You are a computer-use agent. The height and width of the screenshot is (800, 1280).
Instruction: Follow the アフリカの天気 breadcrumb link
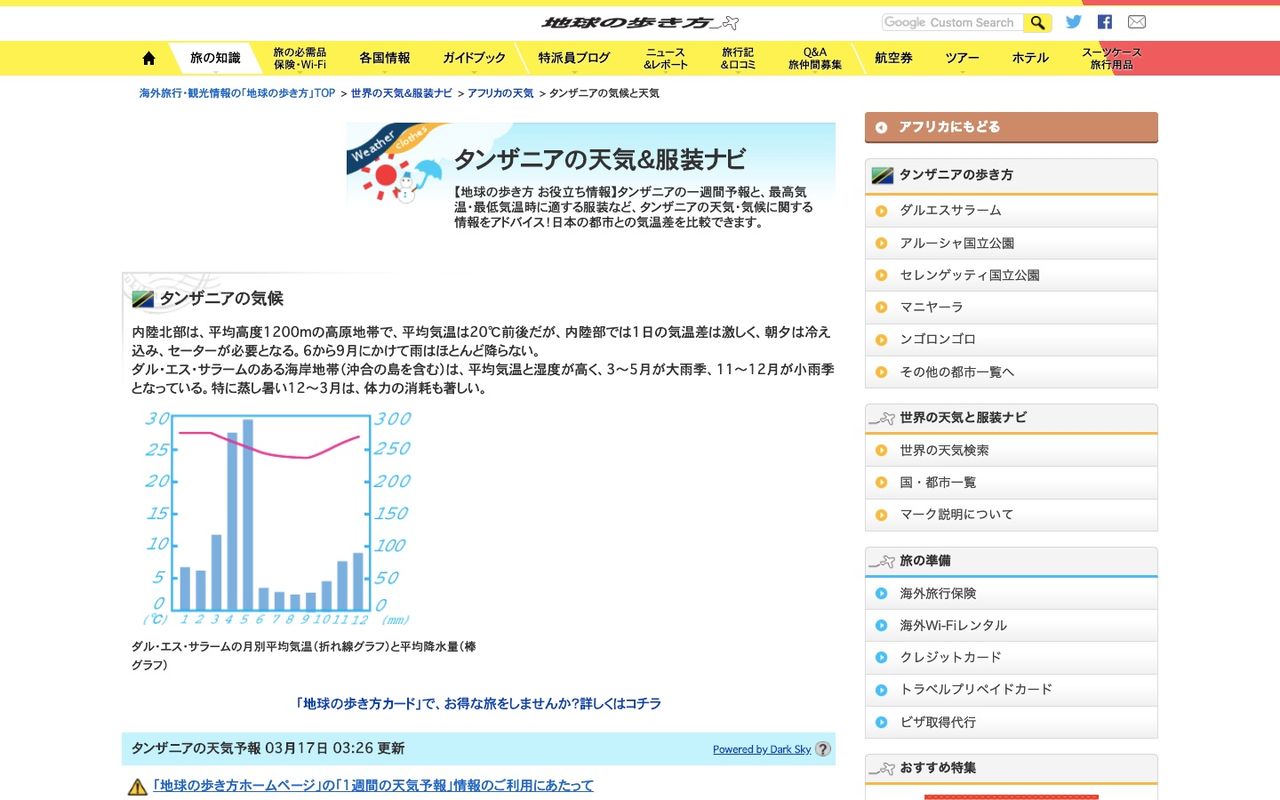(x=500, y=93)
